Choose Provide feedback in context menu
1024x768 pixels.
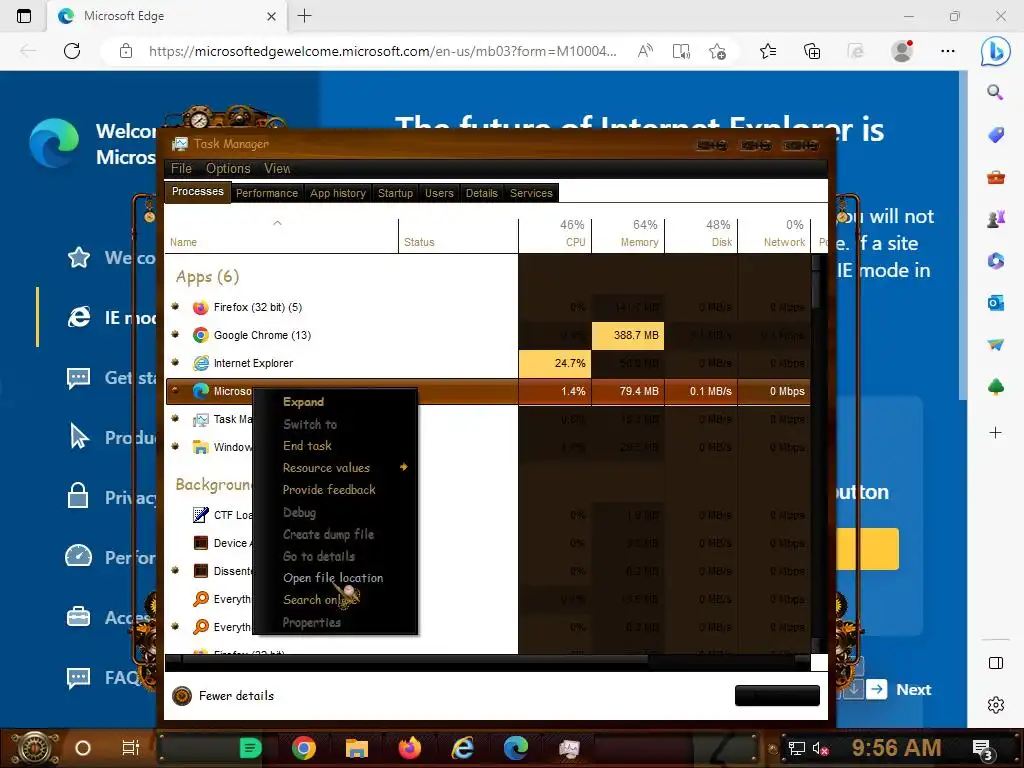click(x=328, y=490)
